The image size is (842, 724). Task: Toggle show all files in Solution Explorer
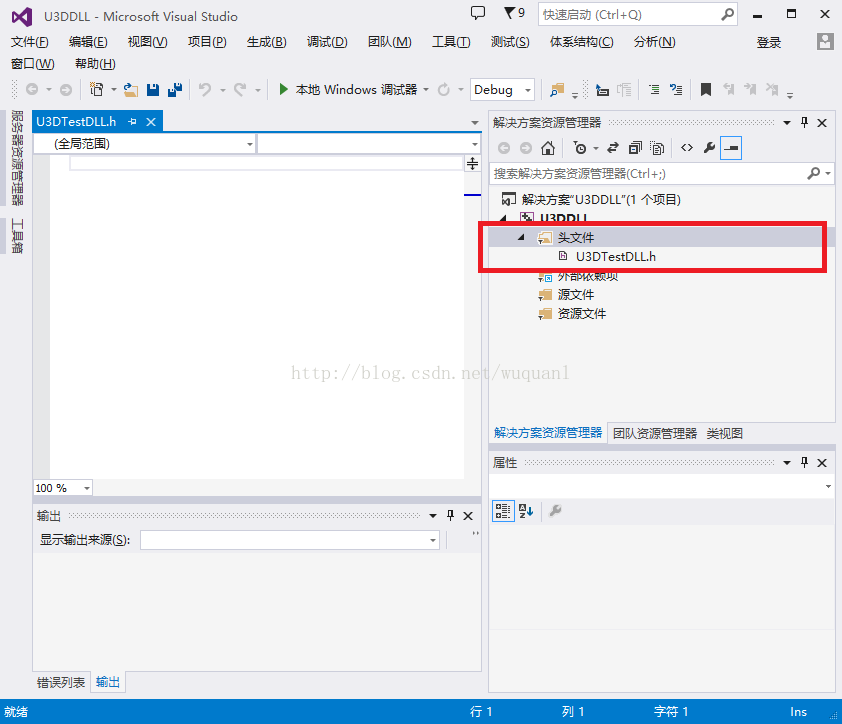pos(657,148)
